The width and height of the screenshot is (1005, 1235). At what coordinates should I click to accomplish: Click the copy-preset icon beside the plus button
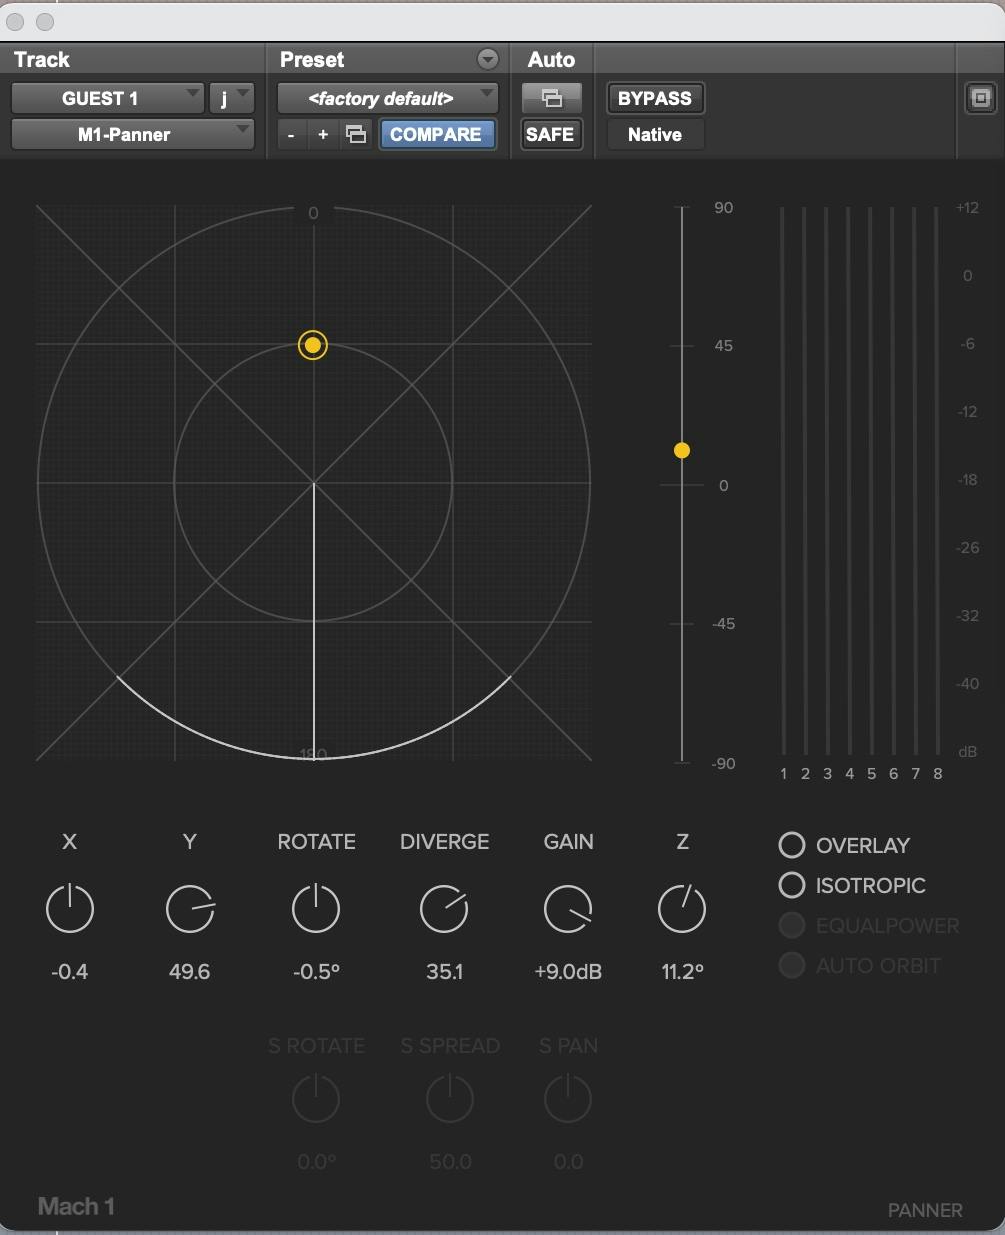(355, 133)
